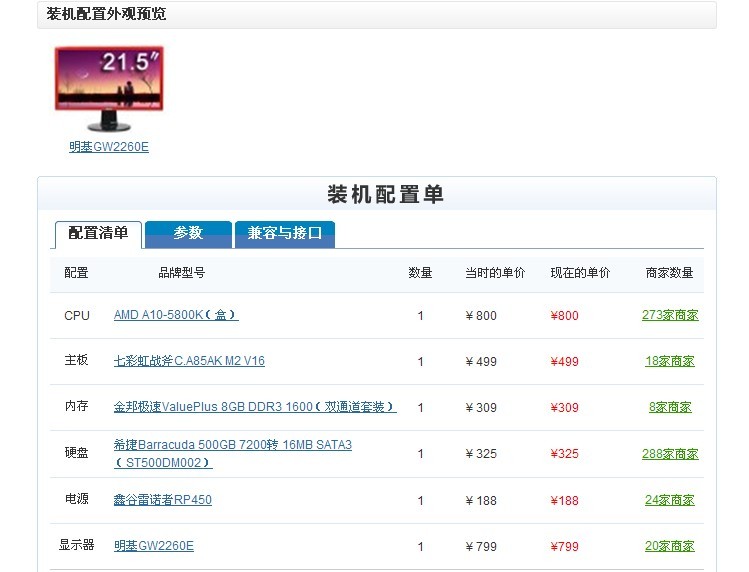Click the black ¥ 309 original price
The image size is (749, 572).
tap(481, 407)
